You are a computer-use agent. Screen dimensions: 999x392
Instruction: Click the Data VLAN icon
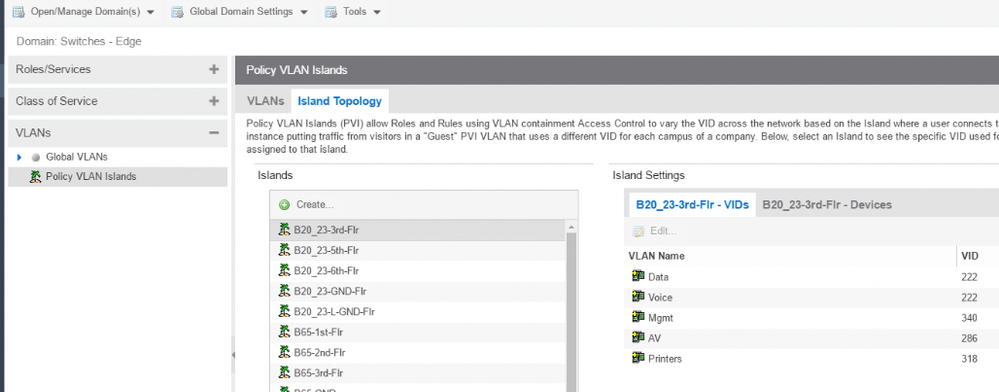638,276
